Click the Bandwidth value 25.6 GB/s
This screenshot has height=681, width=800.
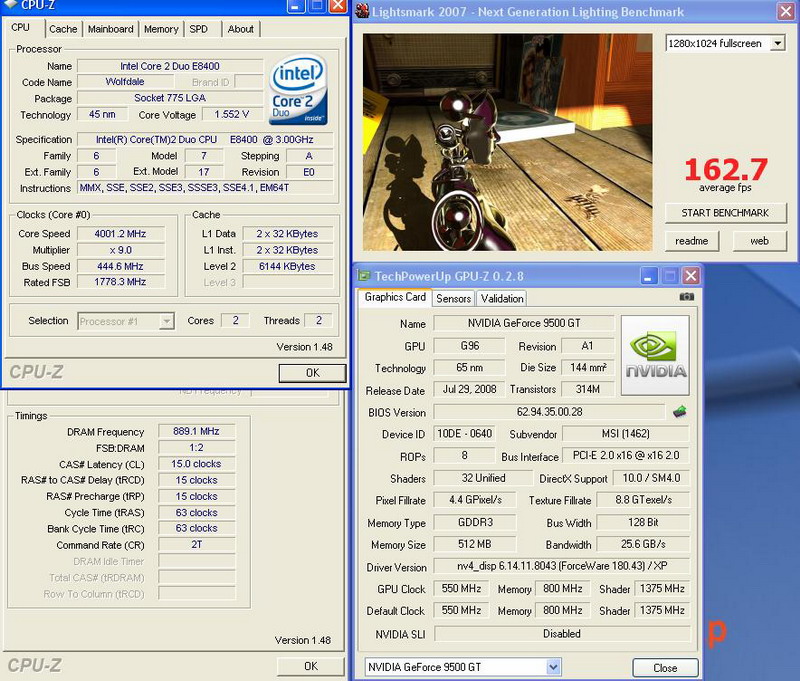click(643, 544)
